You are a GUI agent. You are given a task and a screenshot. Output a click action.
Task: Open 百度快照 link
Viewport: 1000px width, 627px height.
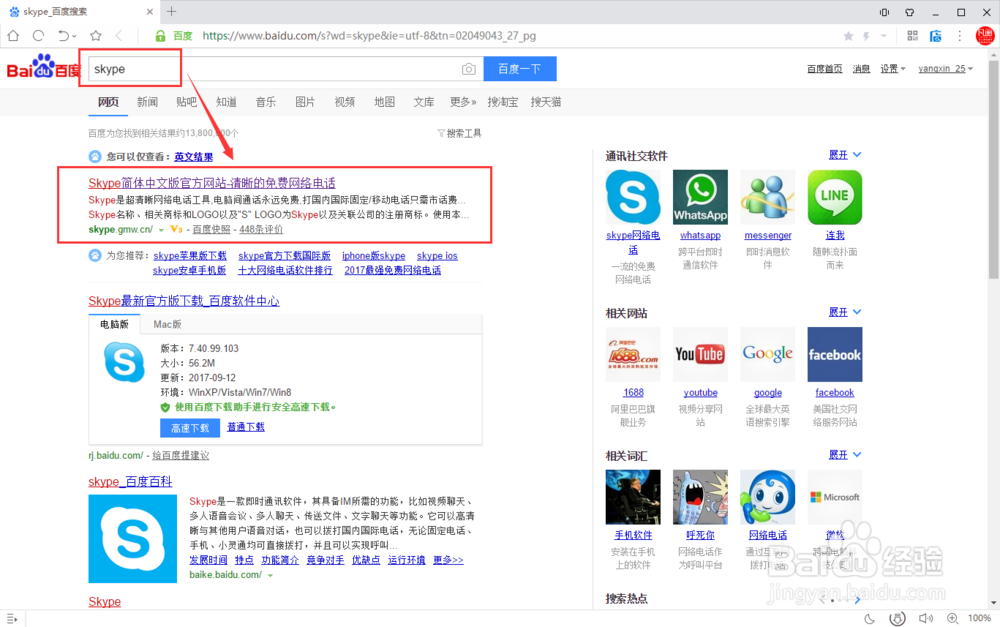click(211, 230)
